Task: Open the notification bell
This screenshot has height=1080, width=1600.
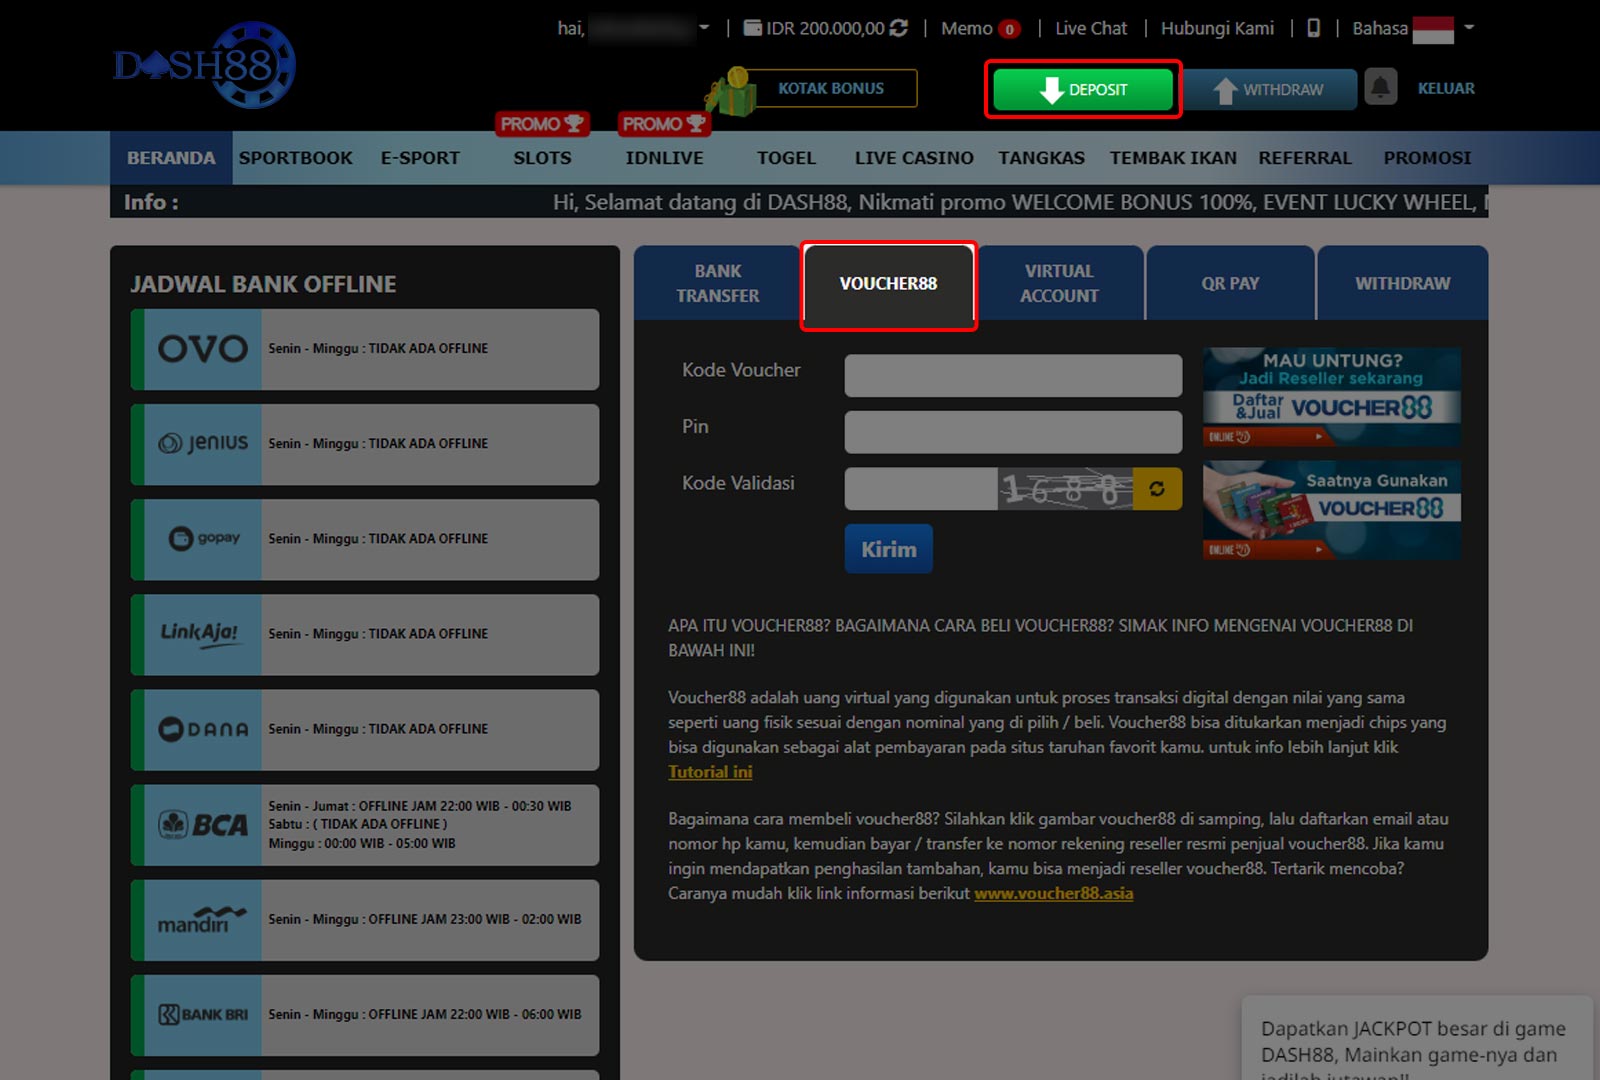Action: click(x=1380, y=88)
